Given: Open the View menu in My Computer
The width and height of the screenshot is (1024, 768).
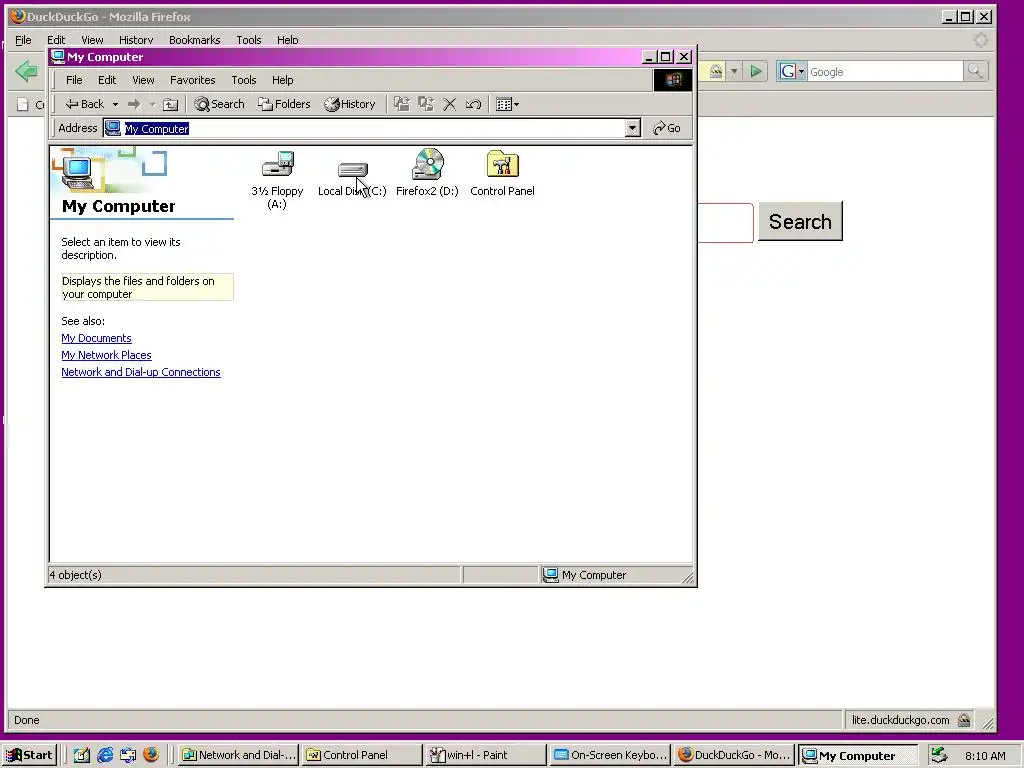Looking at the screenshot, I should pos(143,80).
